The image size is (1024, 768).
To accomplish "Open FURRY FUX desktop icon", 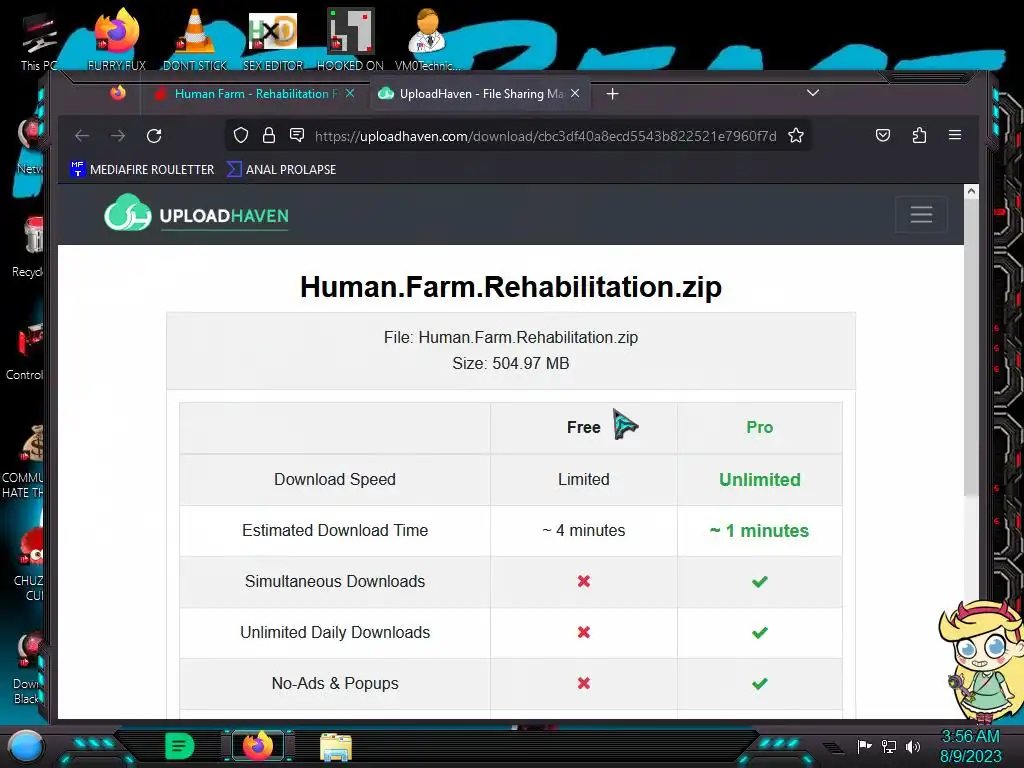I will pyautogui.click(x=116, y=39).
